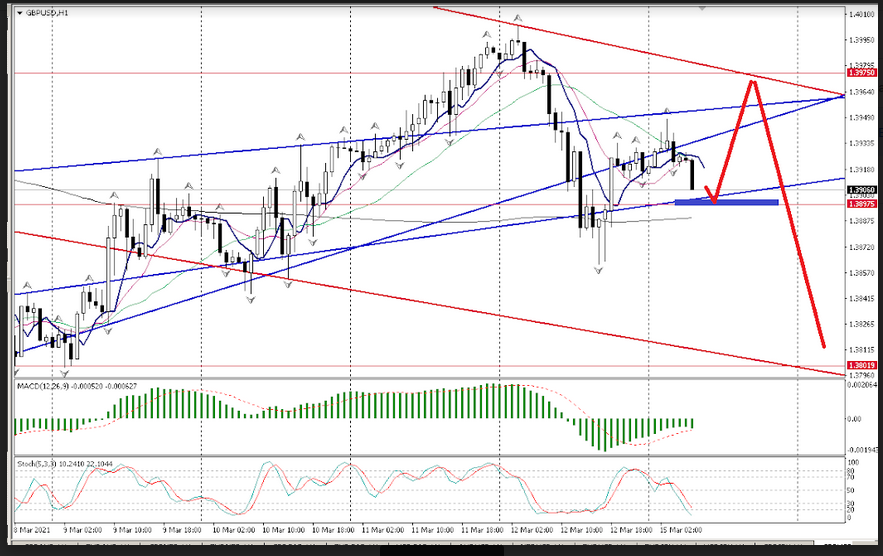
Task: Select the last black candle on the chart
Action: tap(693, 173)
